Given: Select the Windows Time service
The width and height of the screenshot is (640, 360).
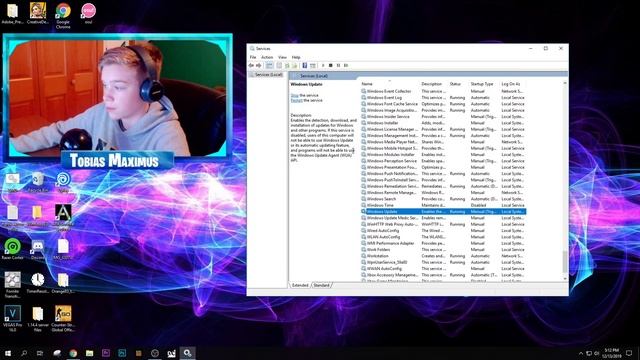Looking at the screenshot, I should [443, 205].
